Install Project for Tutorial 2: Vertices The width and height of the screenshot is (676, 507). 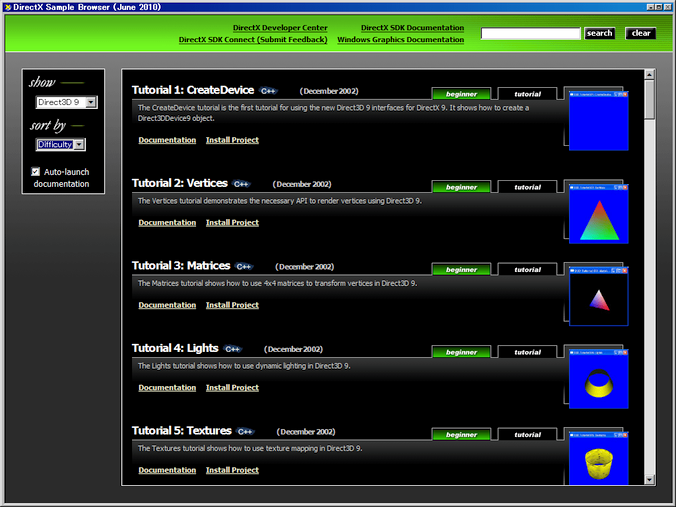point(232,222)
